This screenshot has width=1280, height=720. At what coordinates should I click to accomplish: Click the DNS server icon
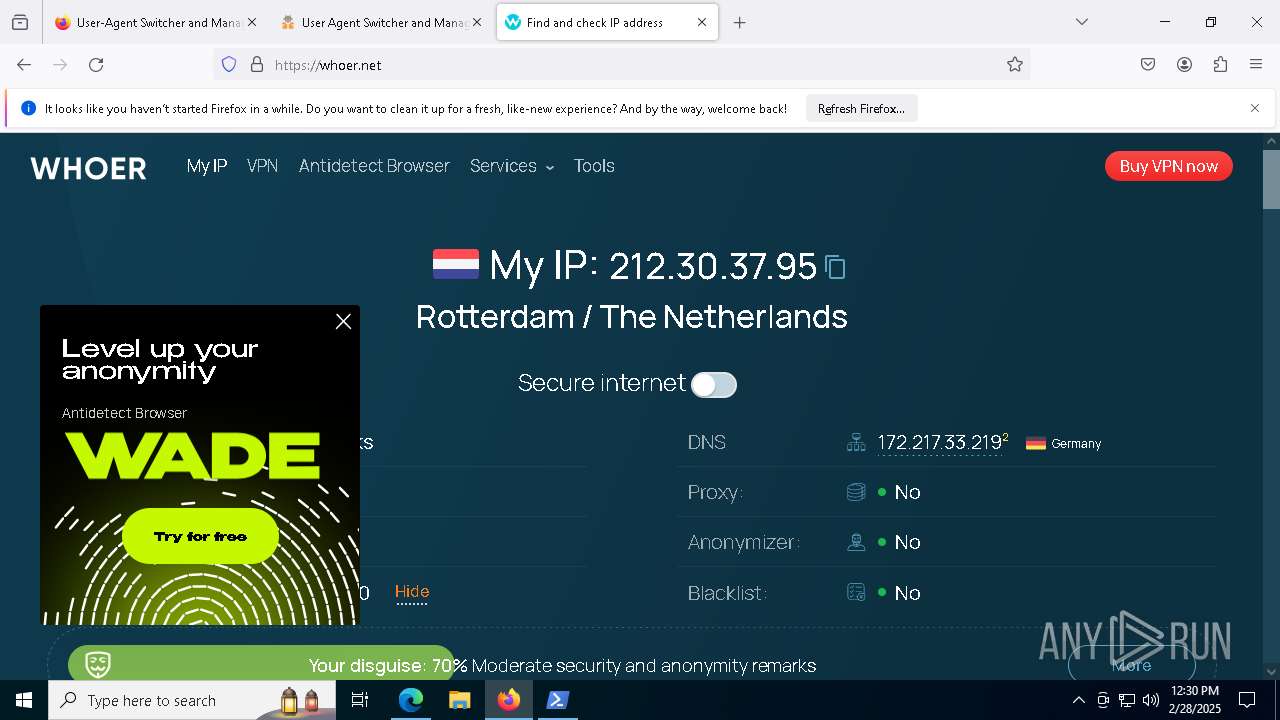(x=856, y=443)
